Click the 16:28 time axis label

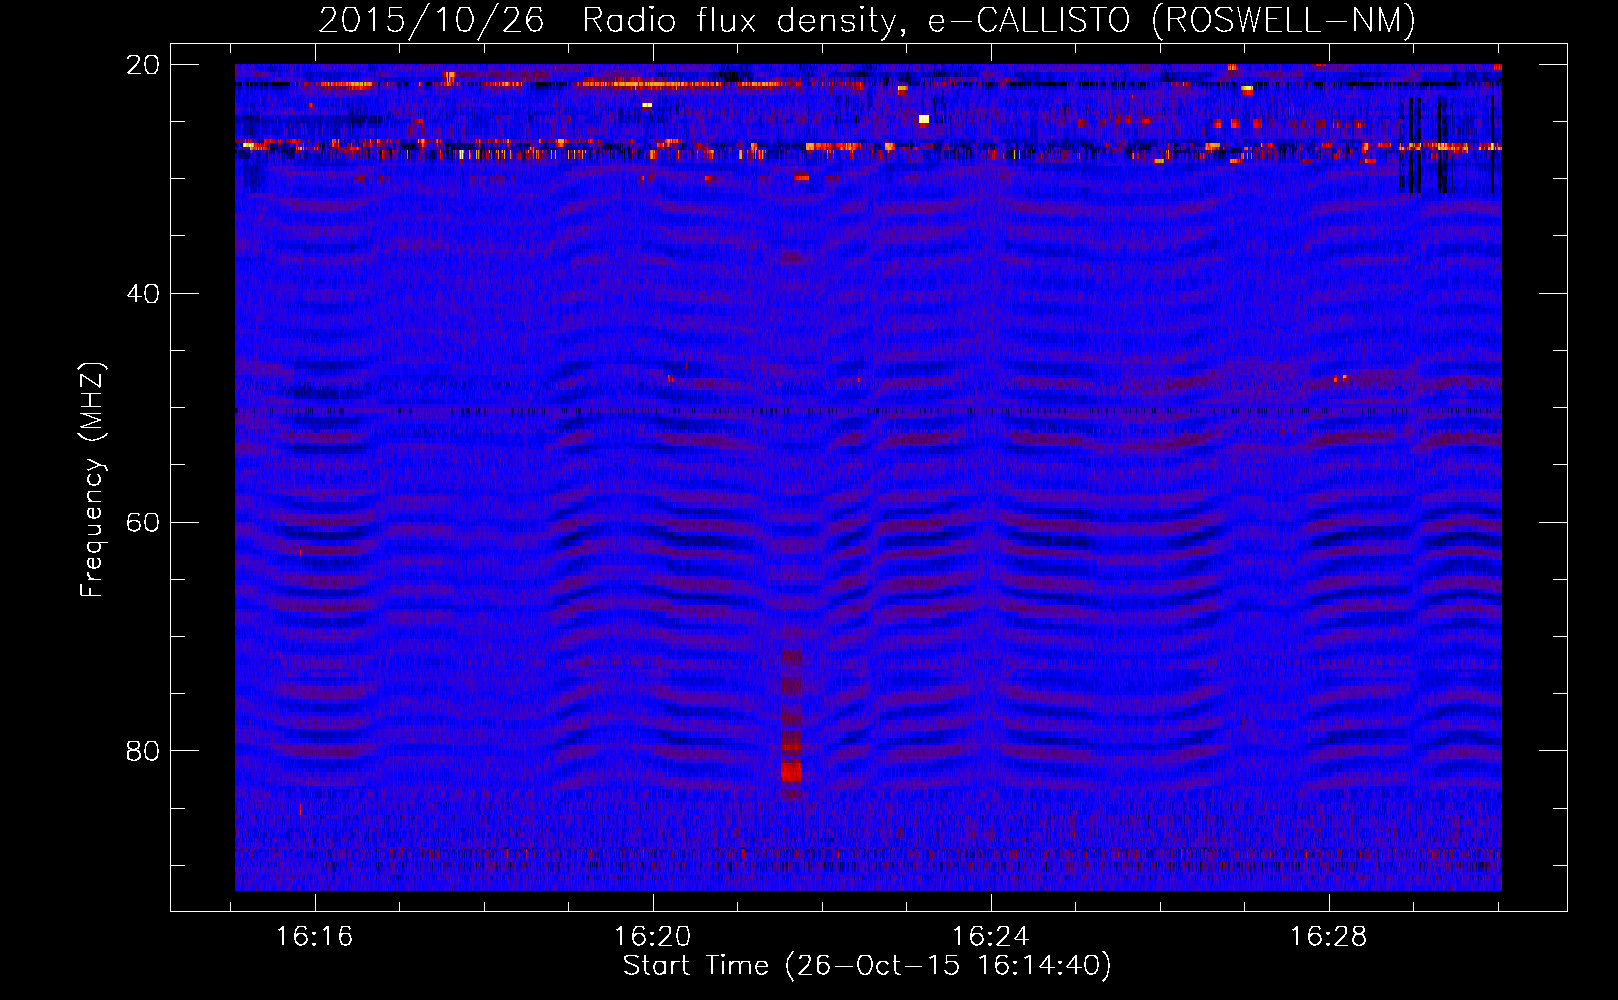[x=1328, y=937]
